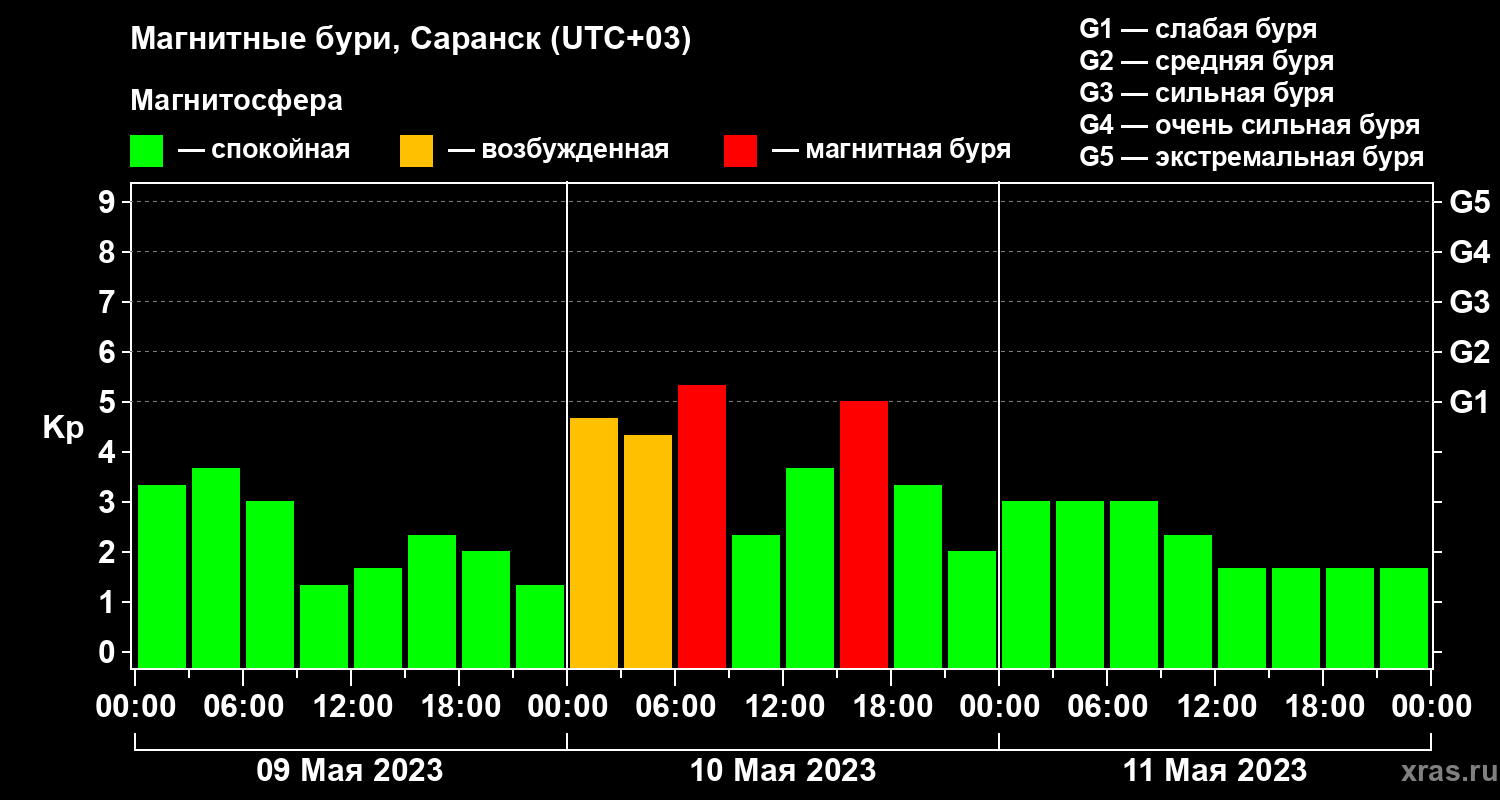Click the last green bar of 11 May
Image resolution: width=1500 pixels, height=800 pixels.
pos(1404,618)
